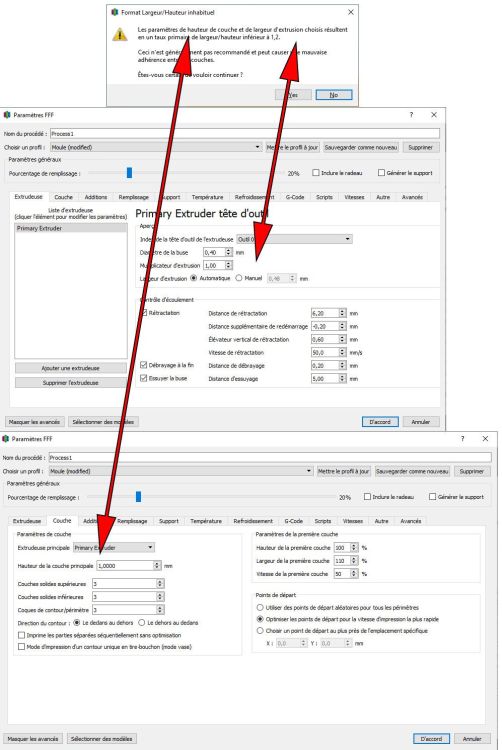Screen dimensions: 502x750
Task: Open the Index de la tête d'outil dropdown
Action: (x=295, y=239)
